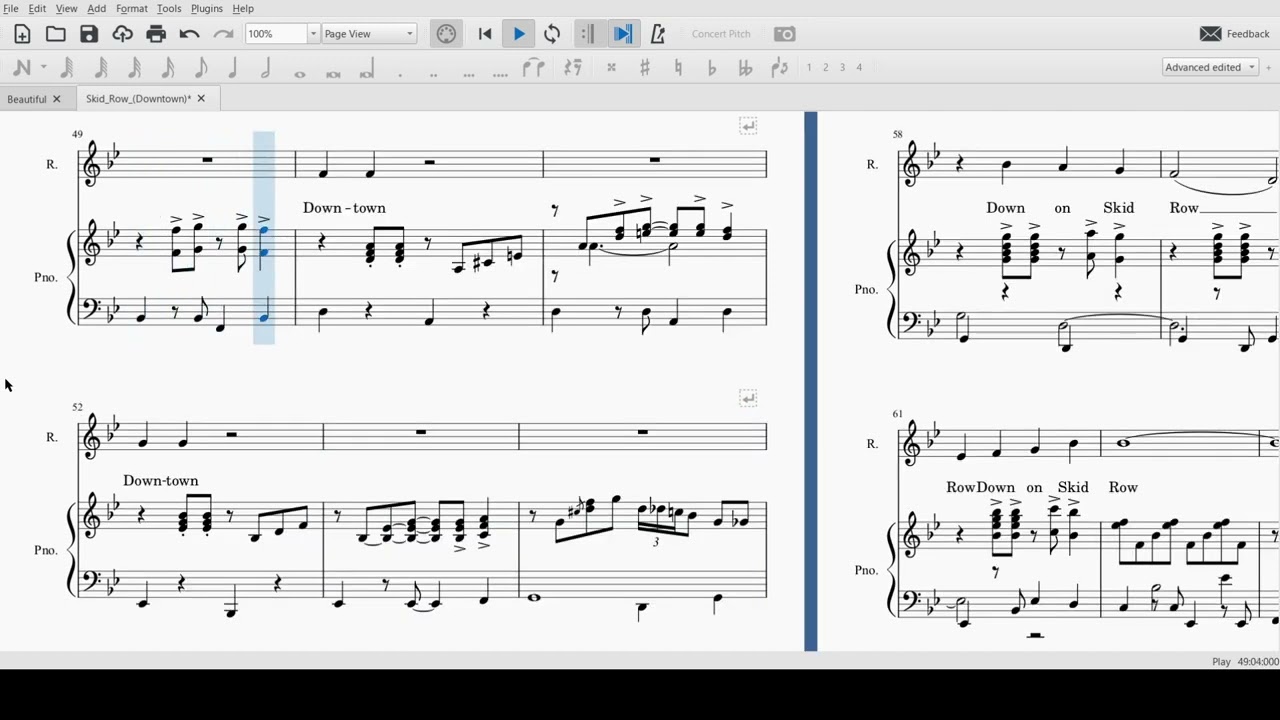The width and height of the screenshot is (1280, 720).
Task: Open the File menu
Action: point(11,8)
